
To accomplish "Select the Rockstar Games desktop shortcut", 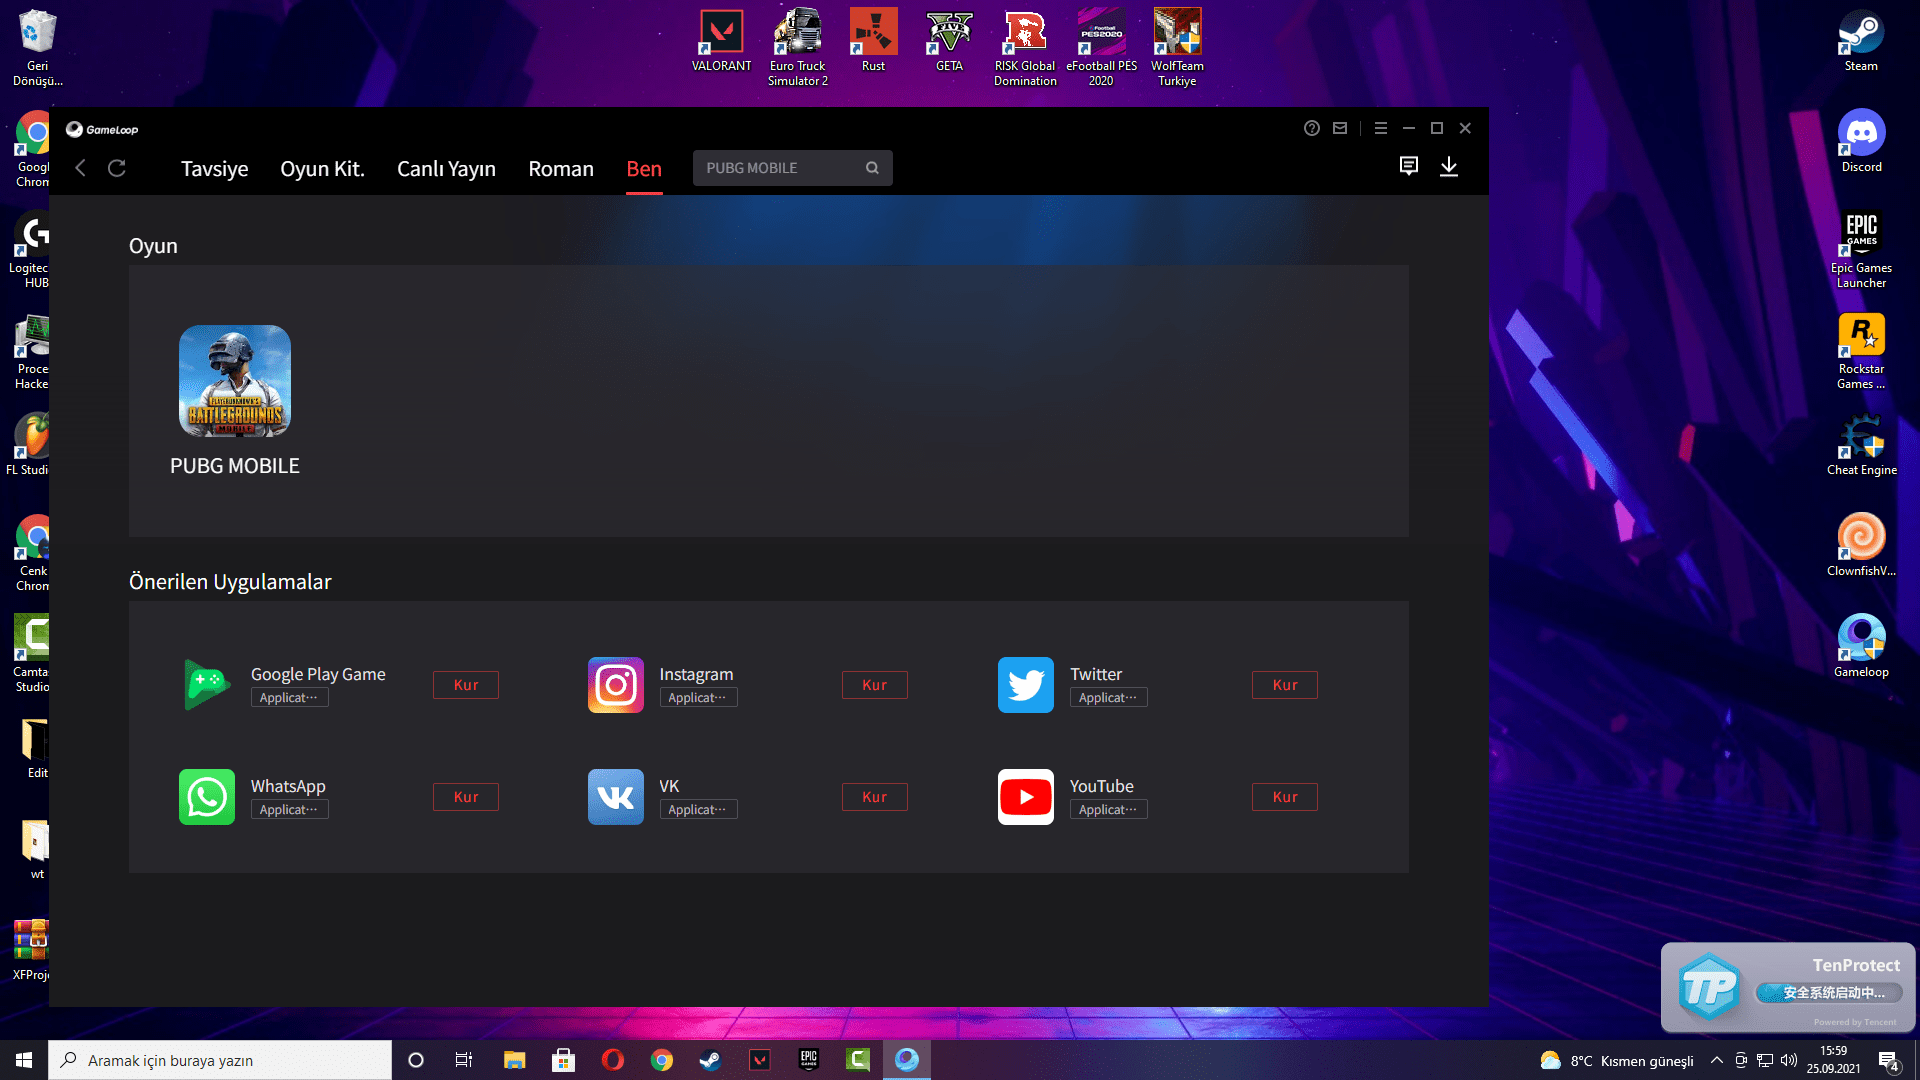I will click(x=1862, y=350).
